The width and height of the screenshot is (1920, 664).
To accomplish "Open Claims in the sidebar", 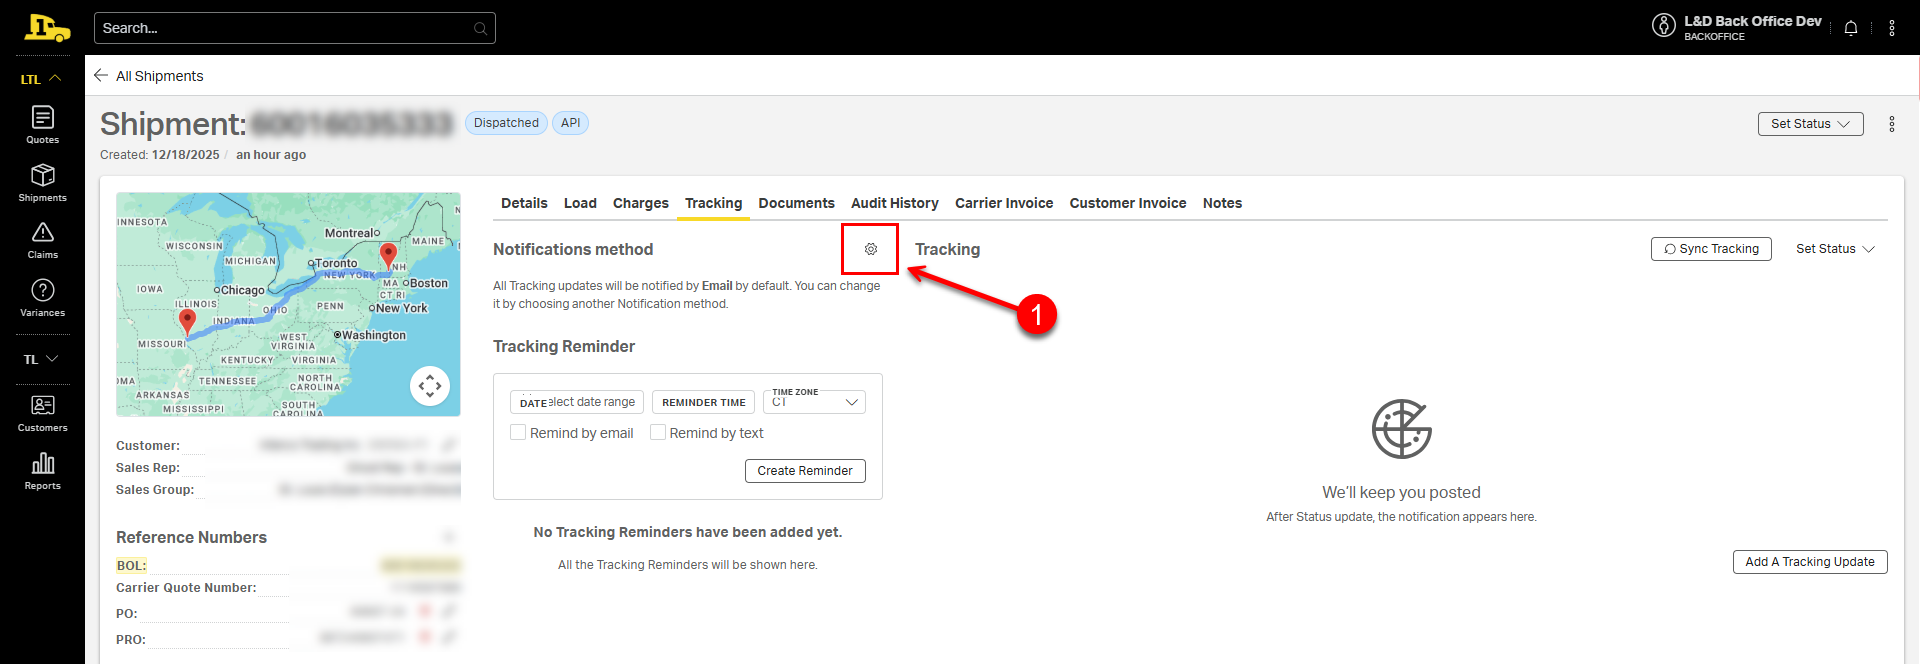I will point(42,240).
